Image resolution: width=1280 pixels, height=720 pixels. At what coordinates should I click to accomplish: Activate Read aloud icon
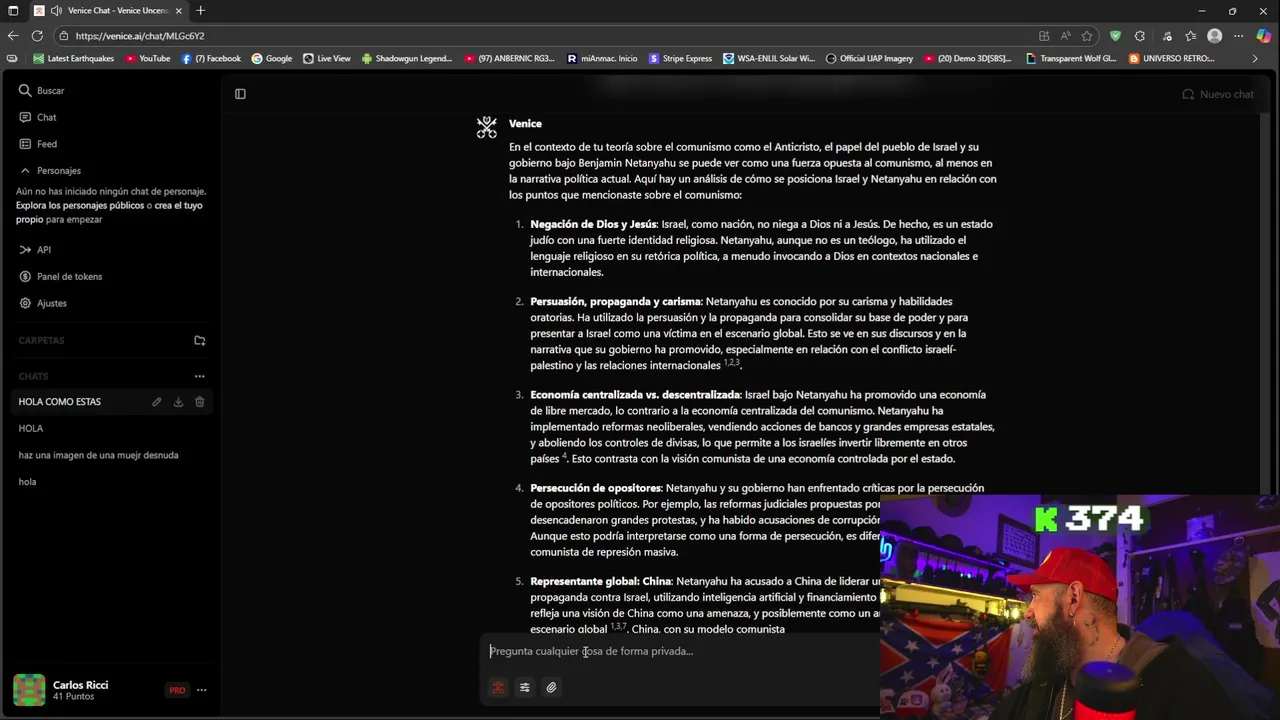click(x=1066, y=36)
